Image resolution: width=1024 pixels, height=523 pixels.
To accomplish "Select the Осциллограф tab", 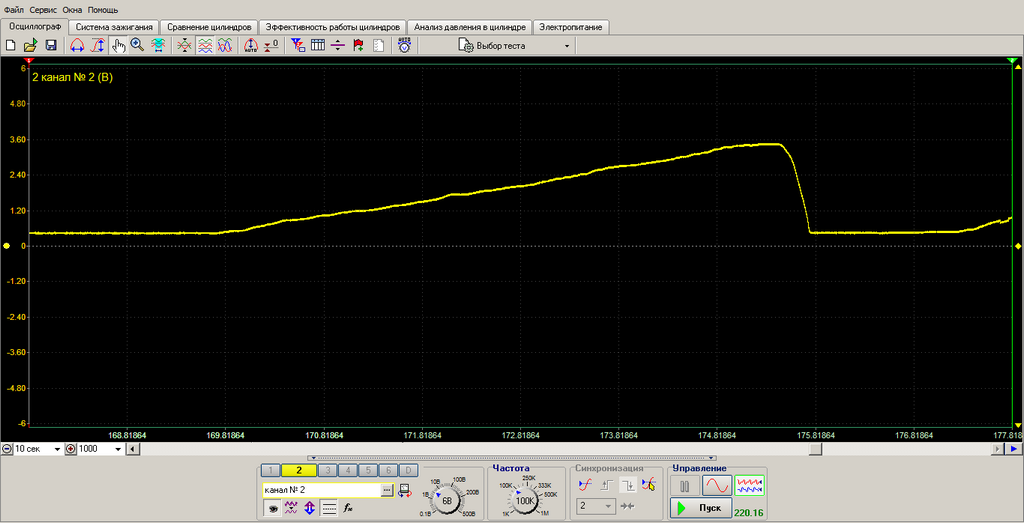I will click(x=35, y=27).
